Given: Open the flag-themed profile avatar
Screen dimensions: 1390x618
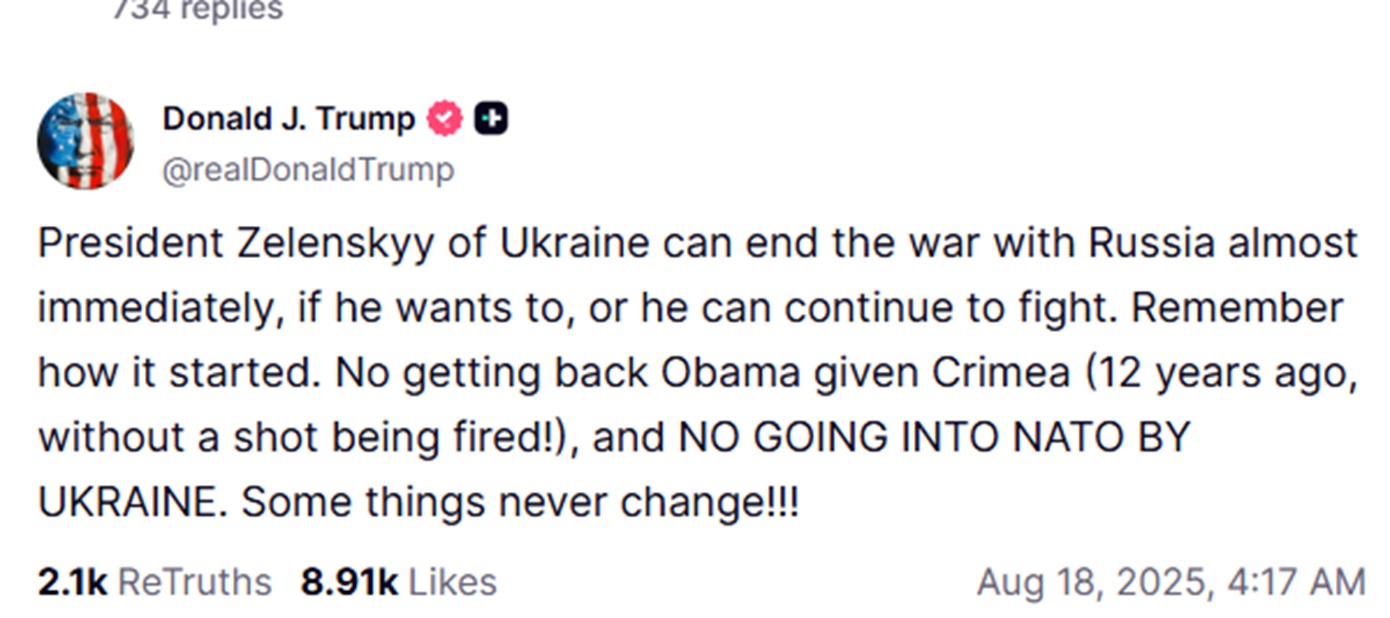Looking at the screenshot, I should [85, 141].
